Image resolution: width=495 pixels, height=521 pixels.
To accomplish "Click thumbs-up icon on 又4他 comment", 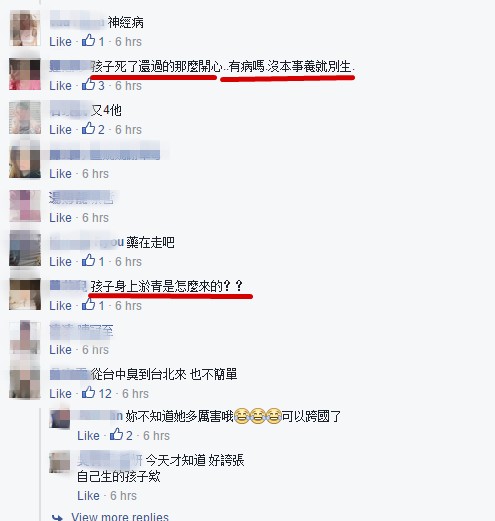I will 88,129.
